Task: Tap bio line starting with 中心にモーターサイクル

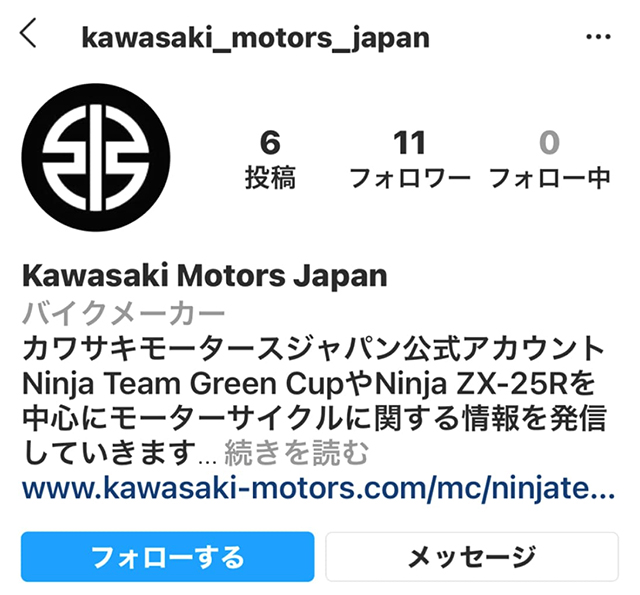Action: 314,419
